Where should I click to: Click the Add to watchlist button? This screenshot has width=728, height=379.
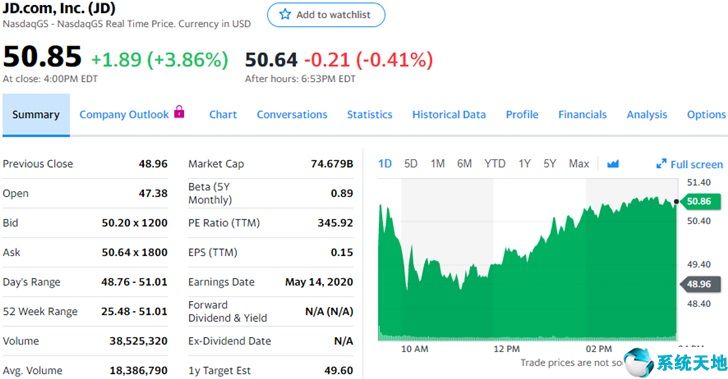326,15
